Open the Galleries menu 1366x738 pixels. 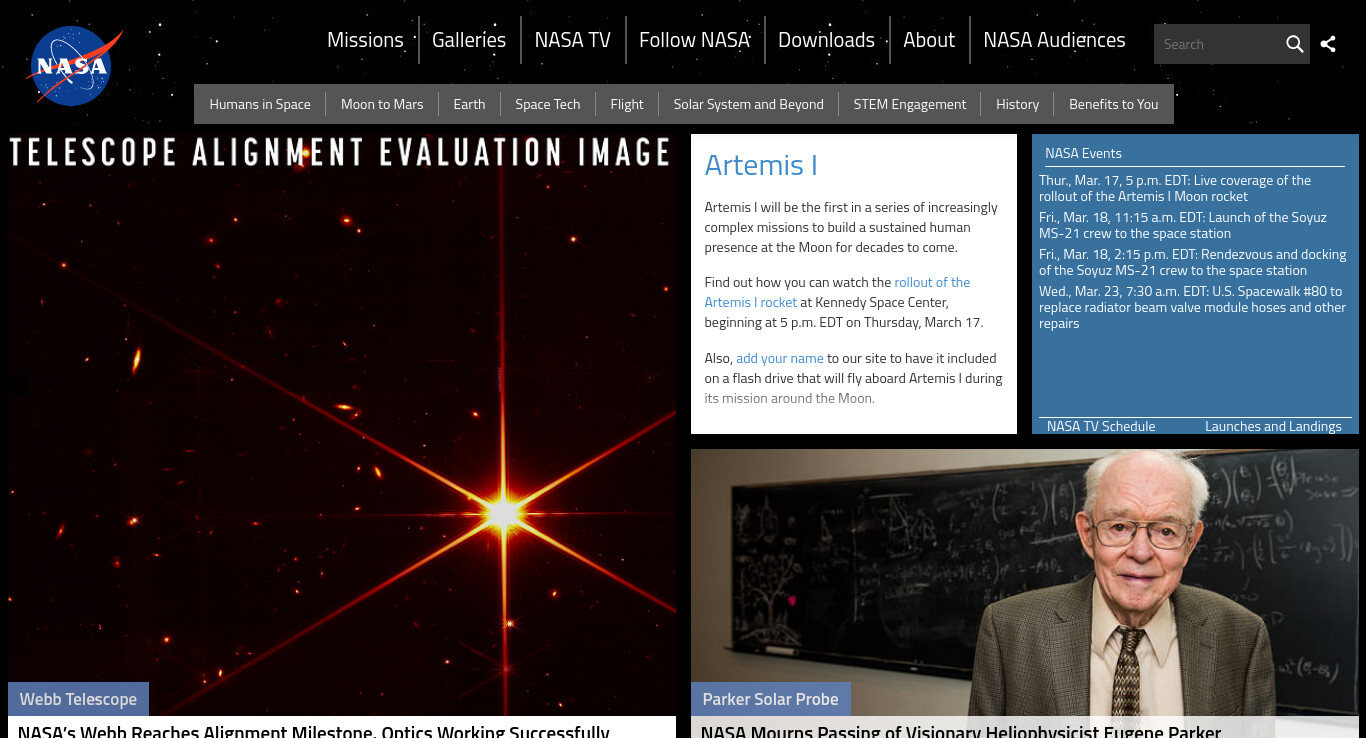469,40
